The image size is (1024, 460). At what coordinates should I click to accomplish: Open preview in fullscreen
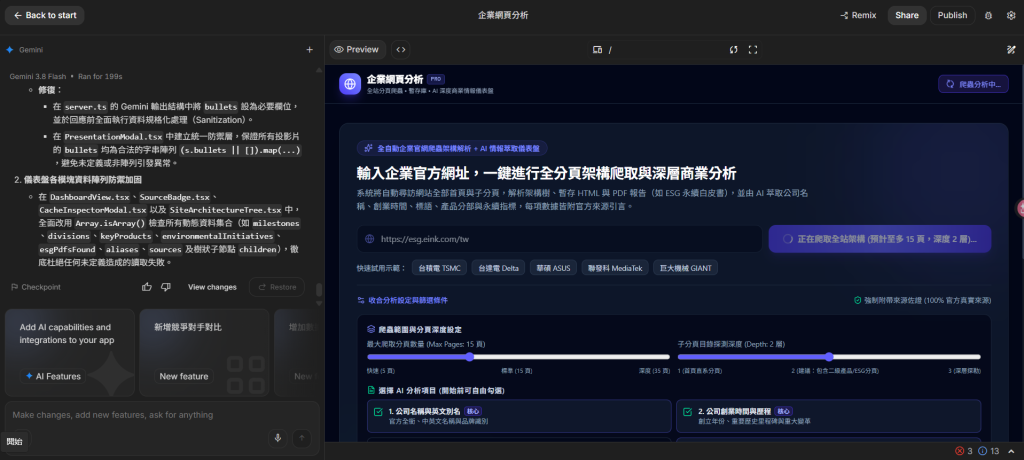pos(752,50)
